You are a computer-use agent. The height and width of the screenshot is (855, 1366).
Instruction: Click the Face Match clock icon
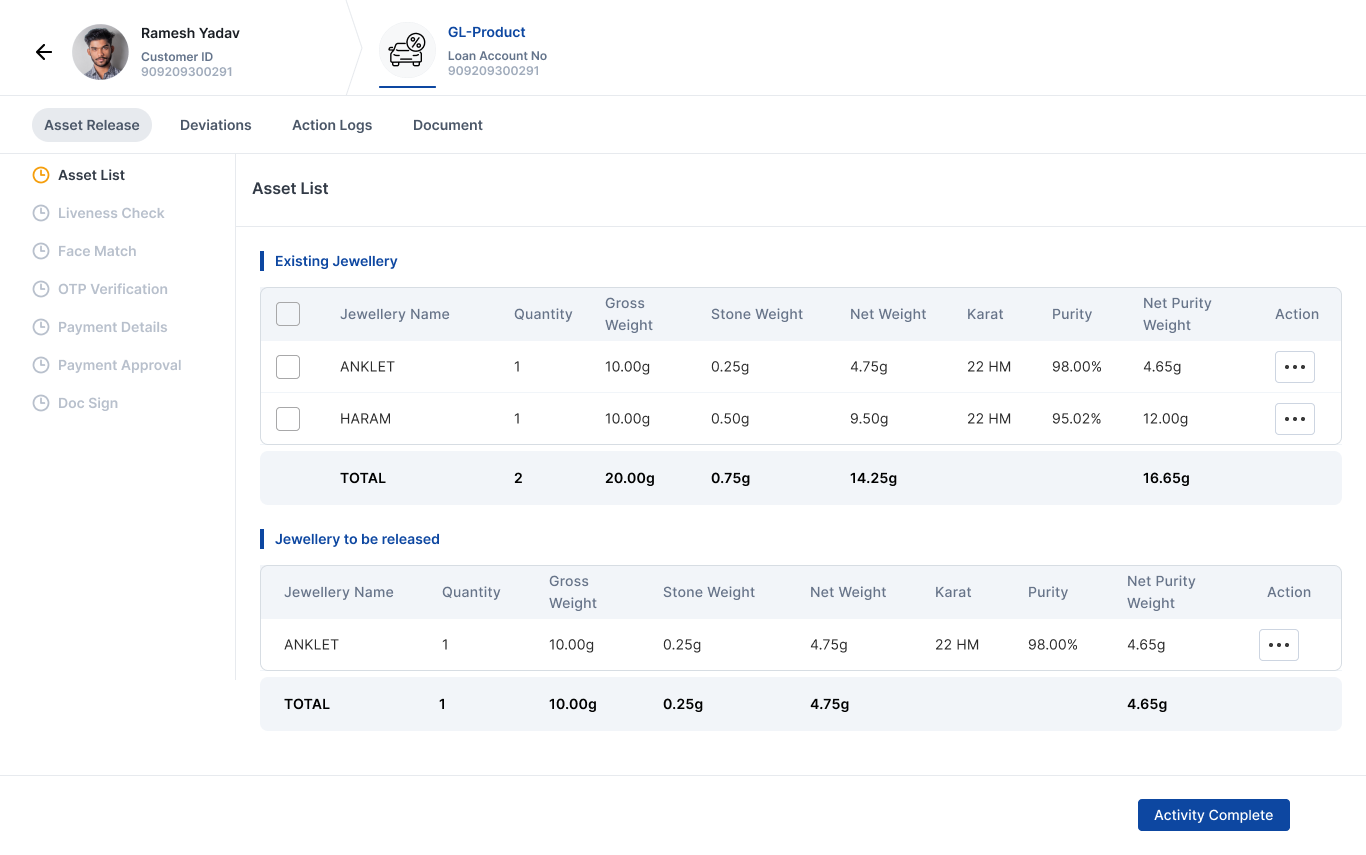[x=41, y=251]
